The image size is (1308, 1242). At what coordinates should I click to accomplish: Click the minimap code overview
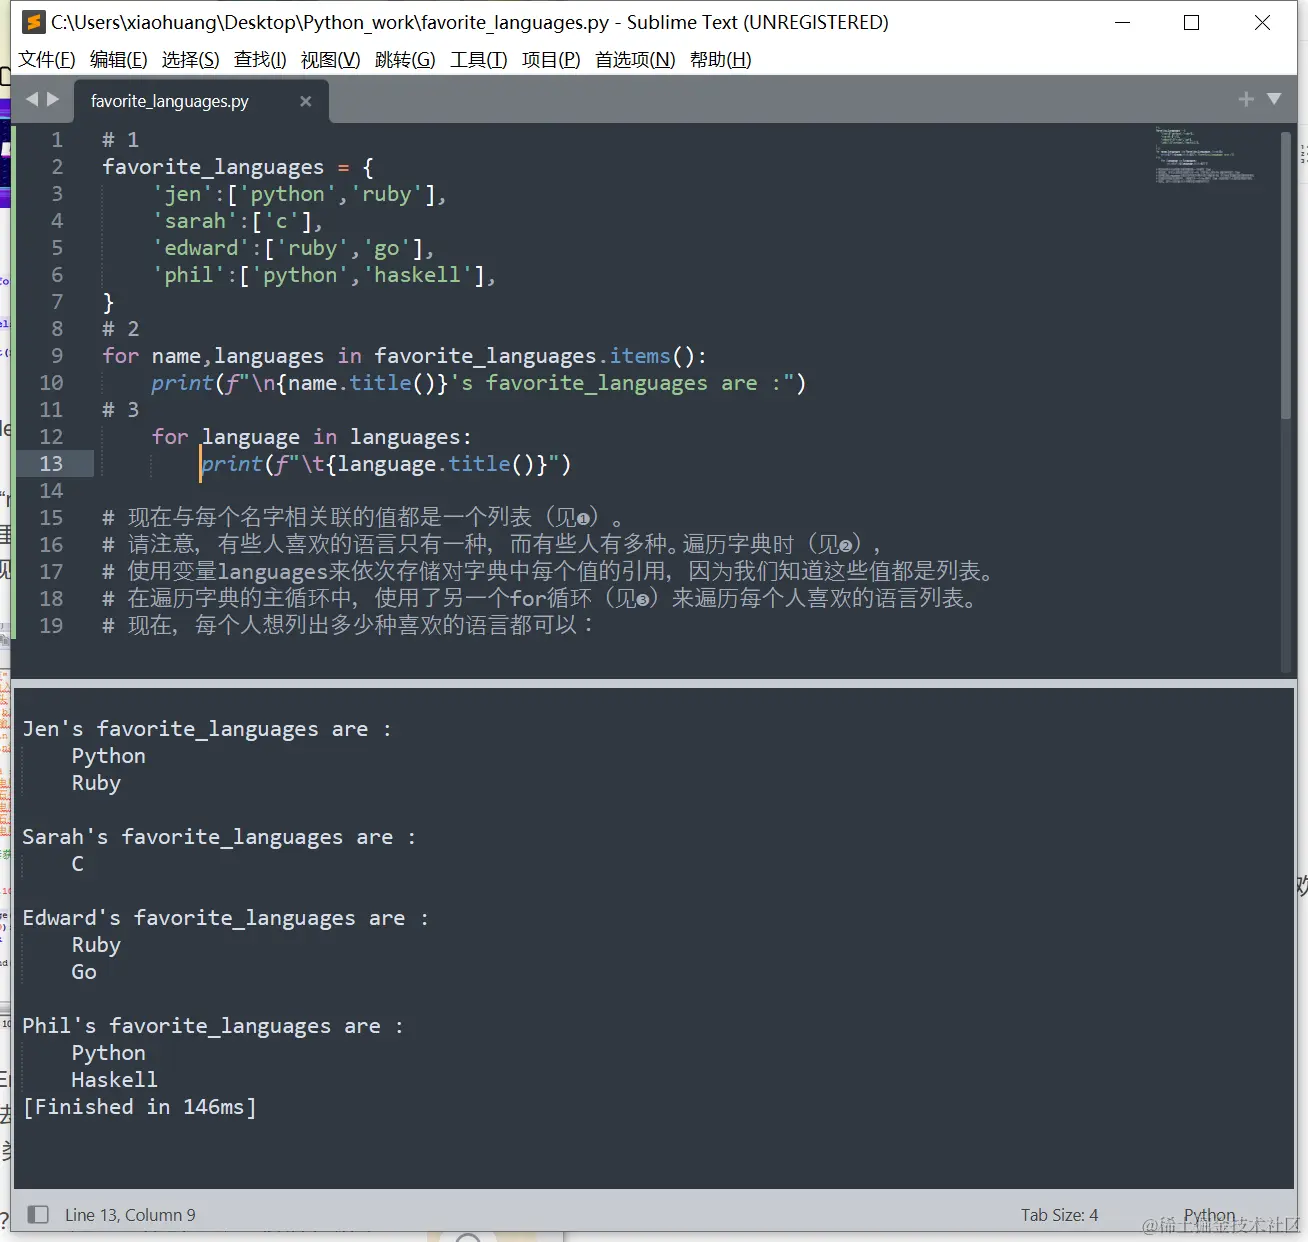pyautogui.click(x=1204, y=155)
